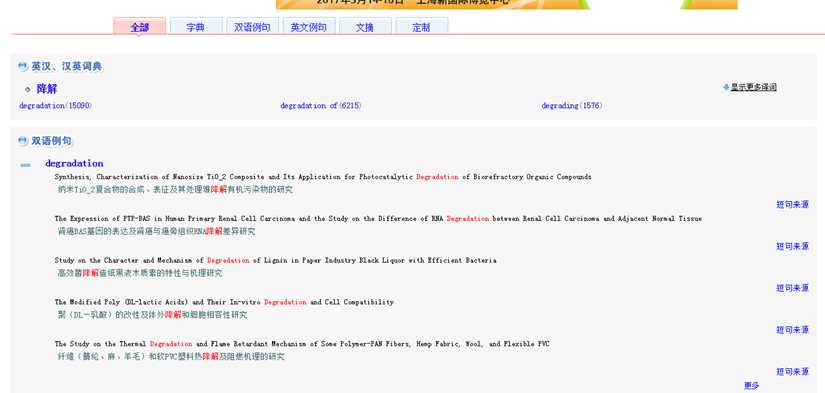The image size is (825, 393).
Task: Click the Chinese sentence about 纤维和软PVC塑料
Action: tap(171, 357)
